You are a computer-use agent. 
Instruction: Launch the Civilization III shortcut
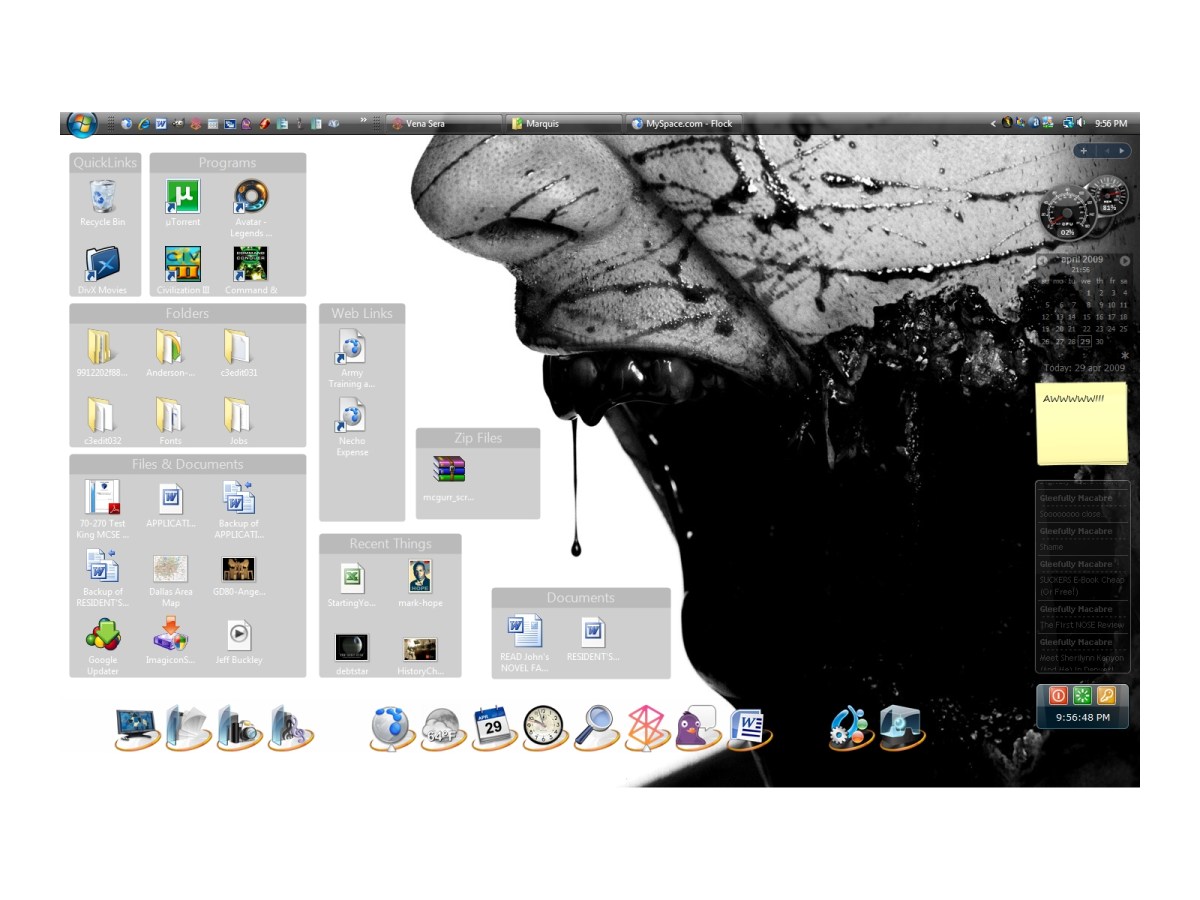click(x=183, y=264)
